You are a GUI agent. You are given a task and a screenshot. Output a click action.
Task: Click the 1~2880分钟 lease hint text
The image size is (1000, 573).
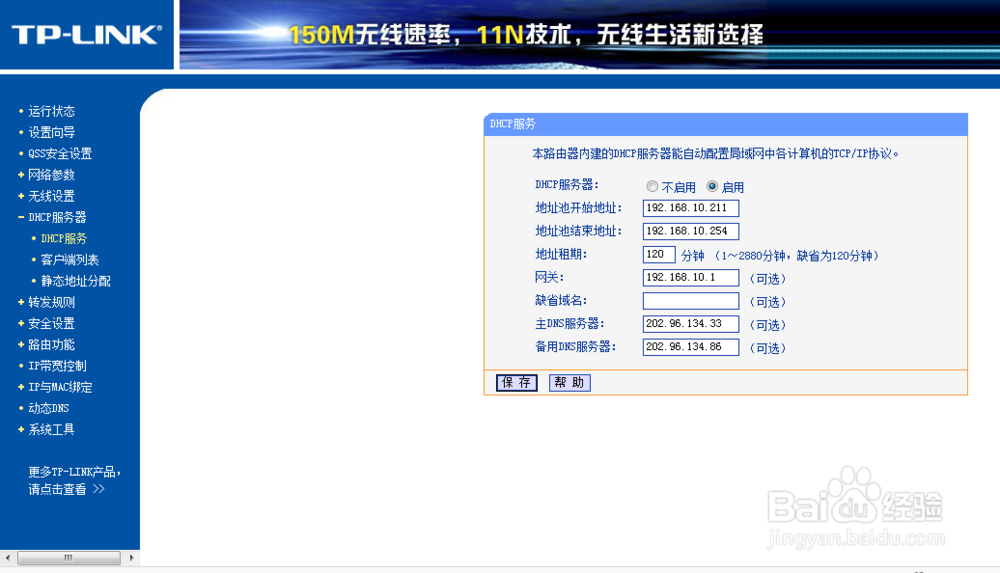click(x=797, y=256)
